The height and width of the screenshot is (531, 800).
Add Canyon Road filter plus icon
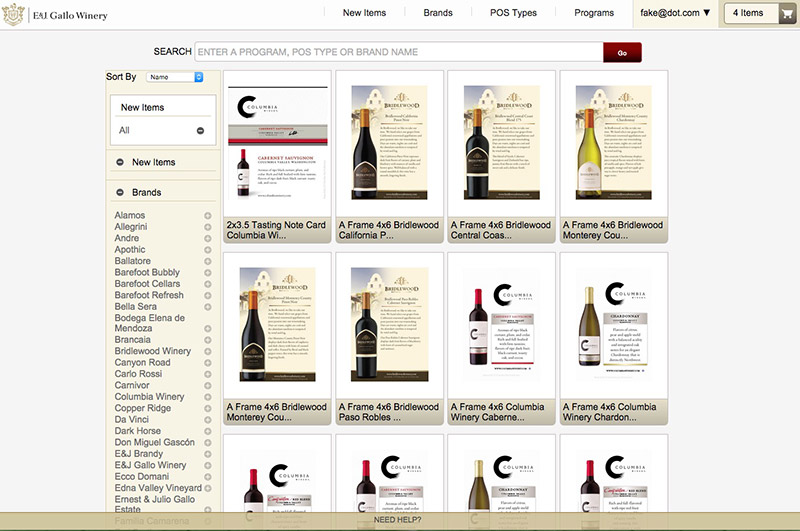click(x=208, y=363)
